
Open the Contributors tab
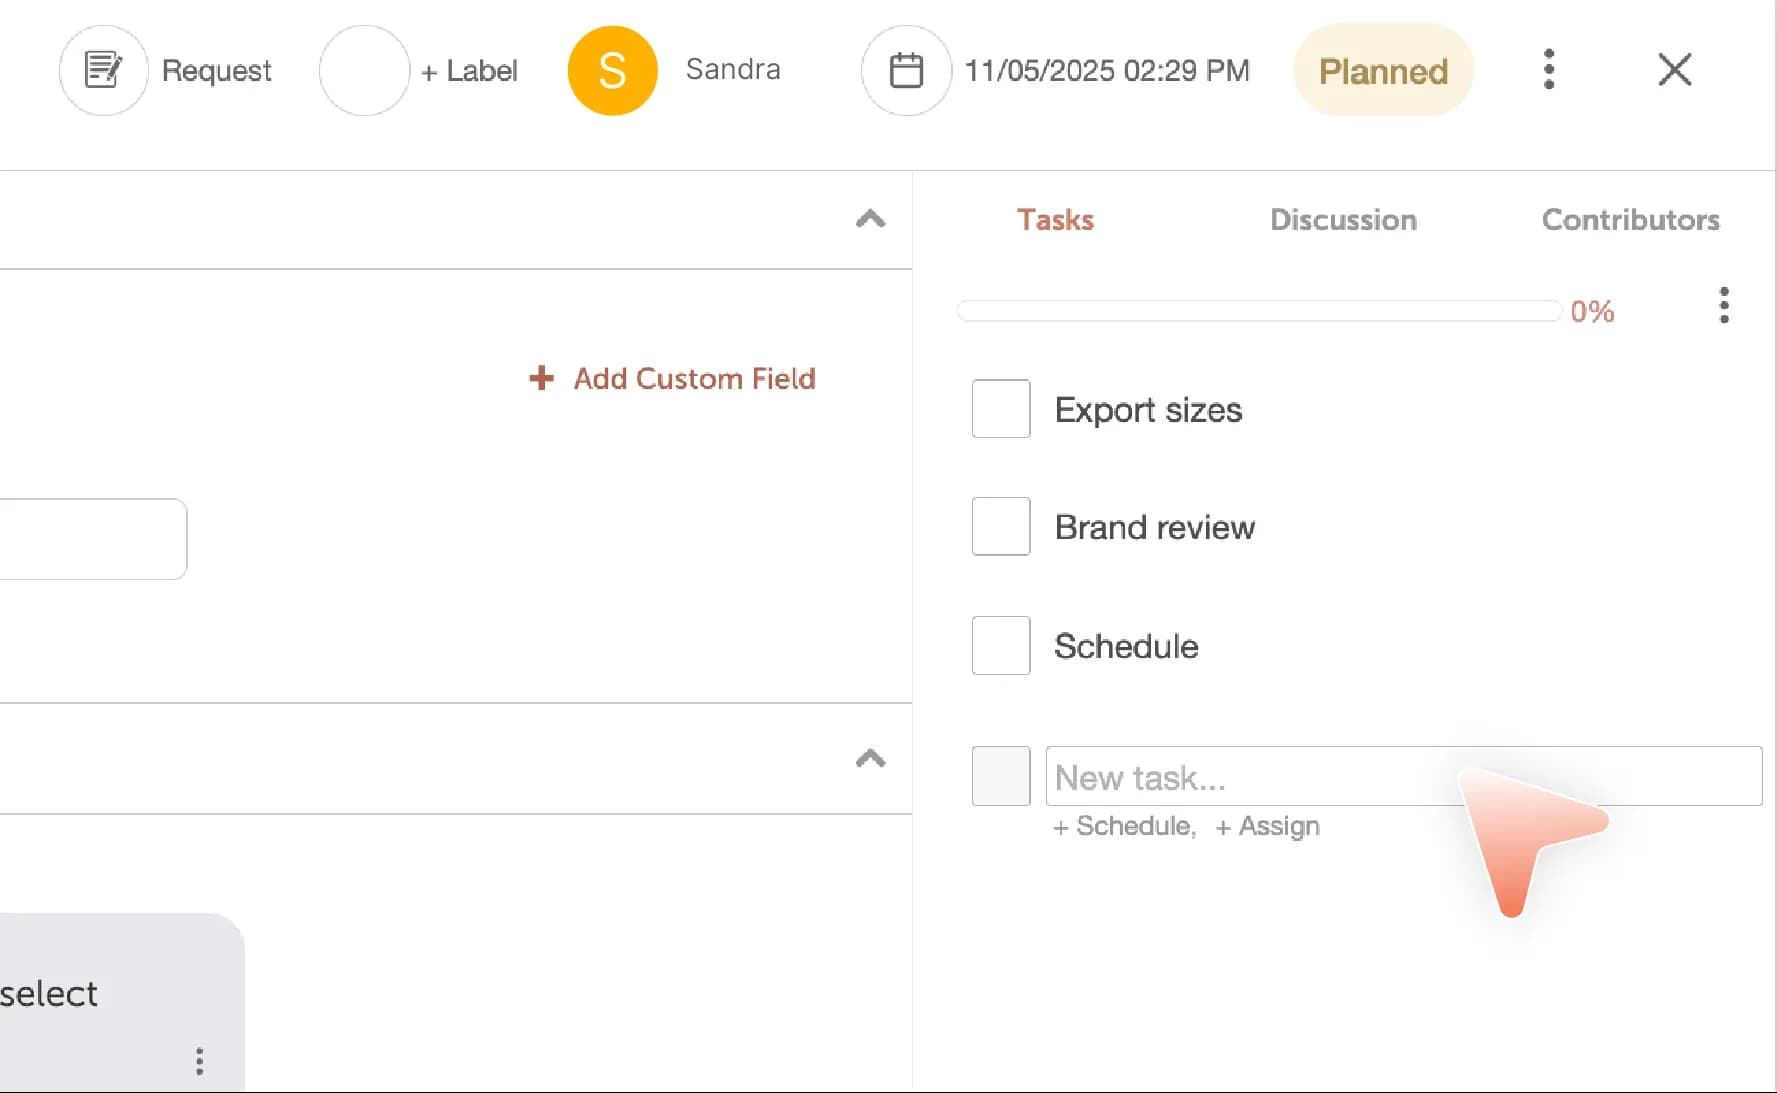1631,219
